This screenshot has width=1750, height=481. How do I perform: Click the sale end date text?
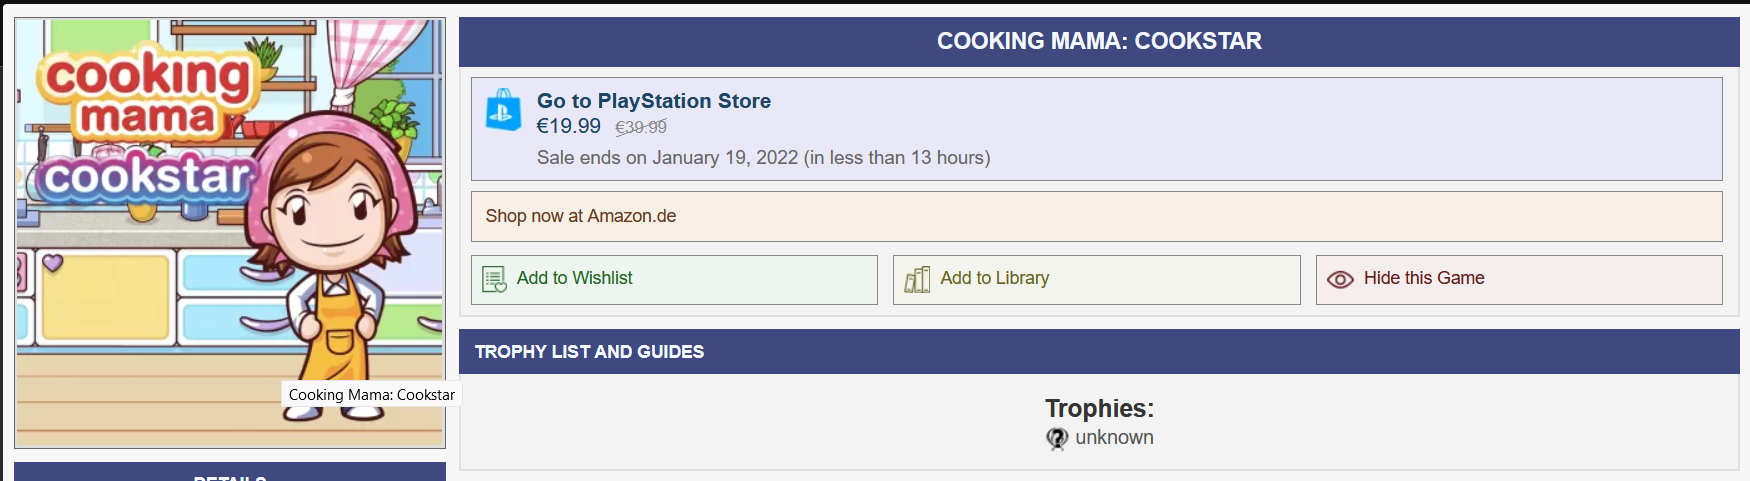click(x=763, y=157)
